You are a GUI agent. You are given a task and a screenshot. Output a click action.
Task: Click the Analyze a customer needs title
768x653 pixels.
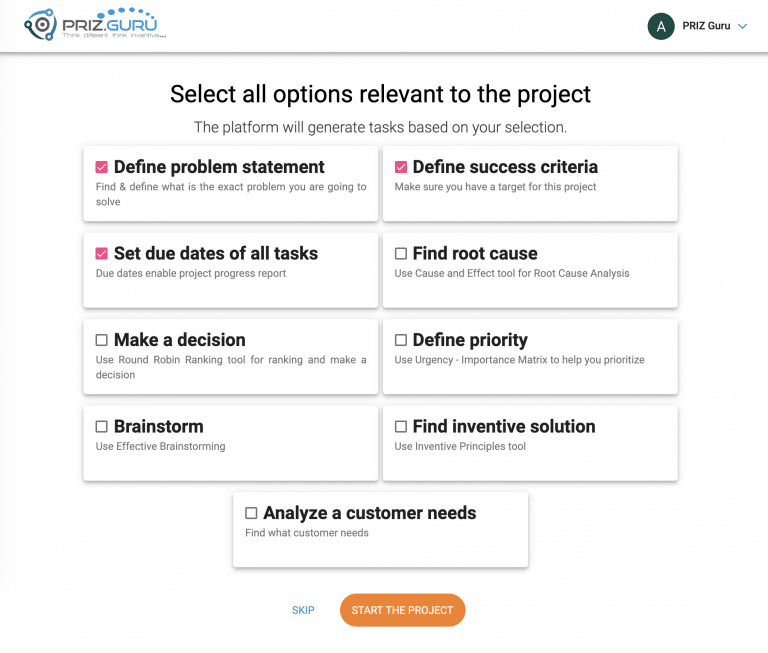[369, 513]
